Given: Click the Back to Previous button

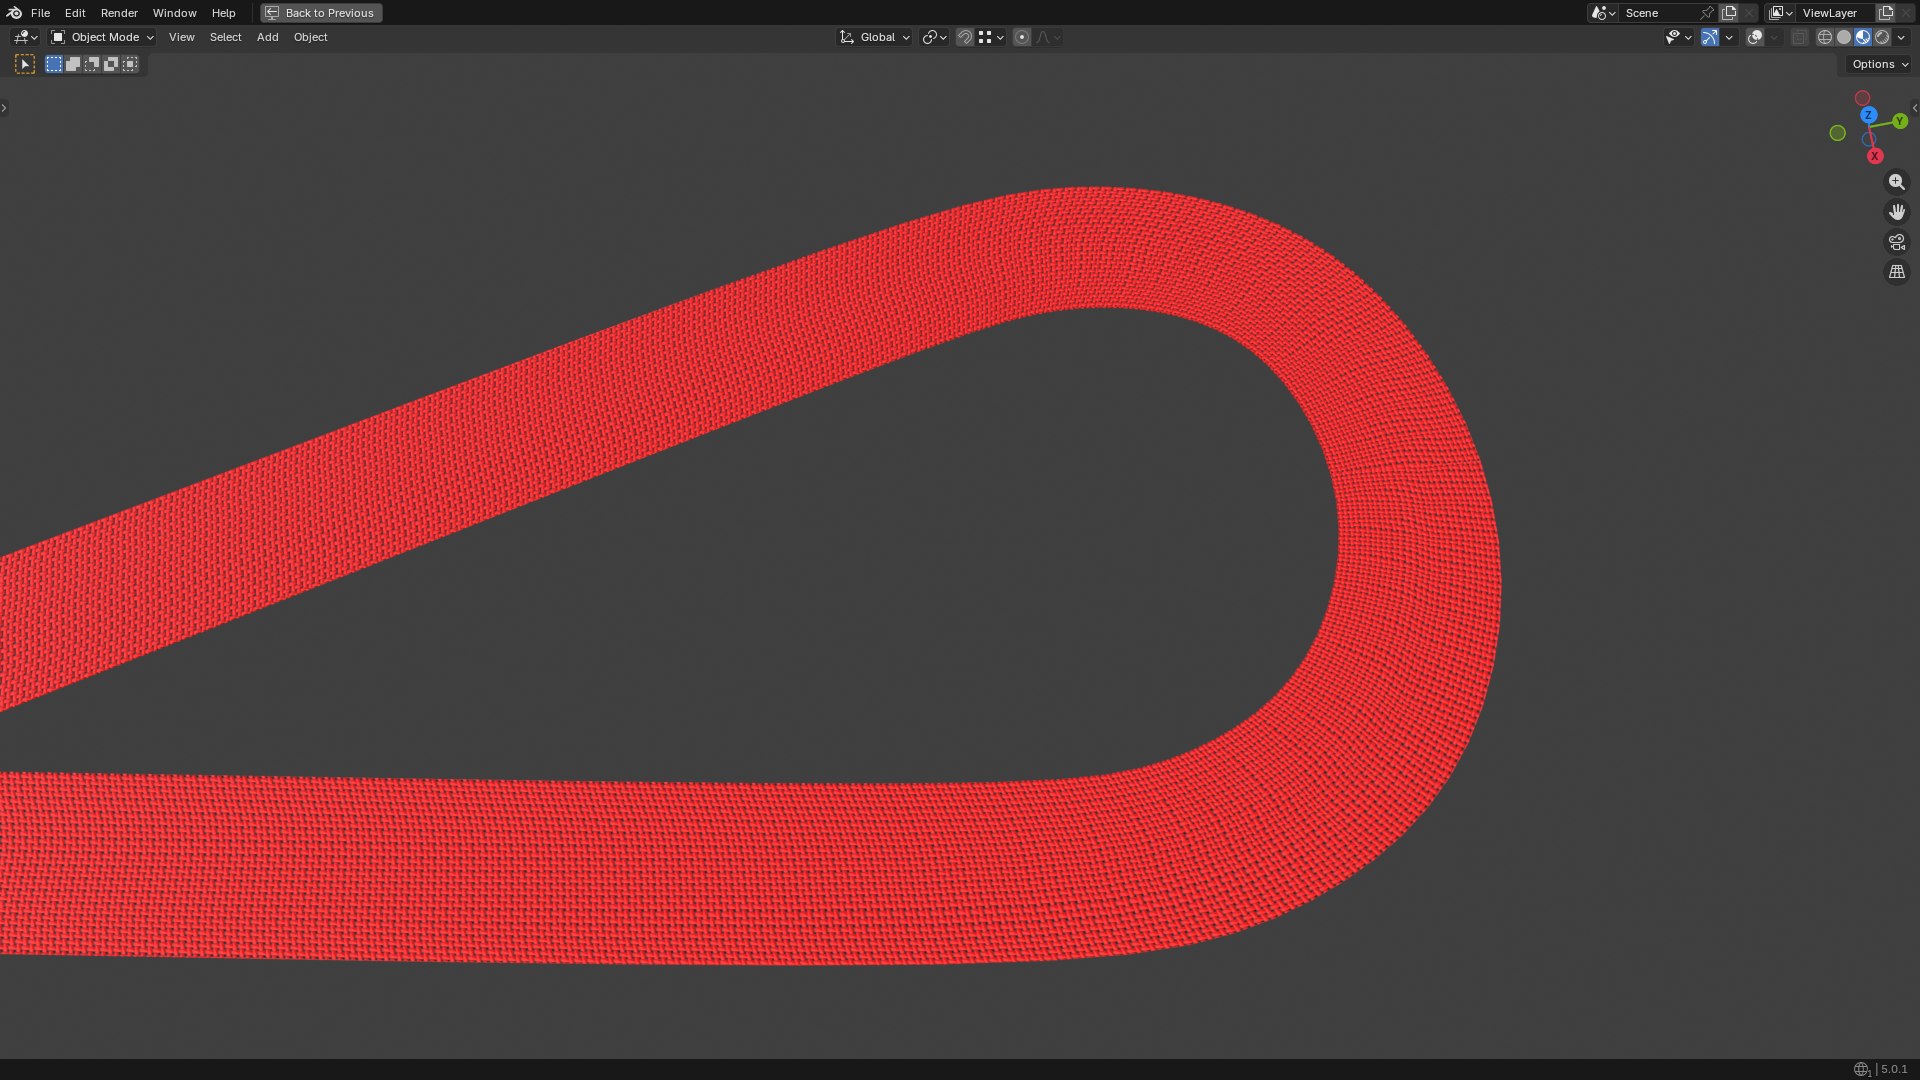Looking at the screenshot, I should coord(321,13).
